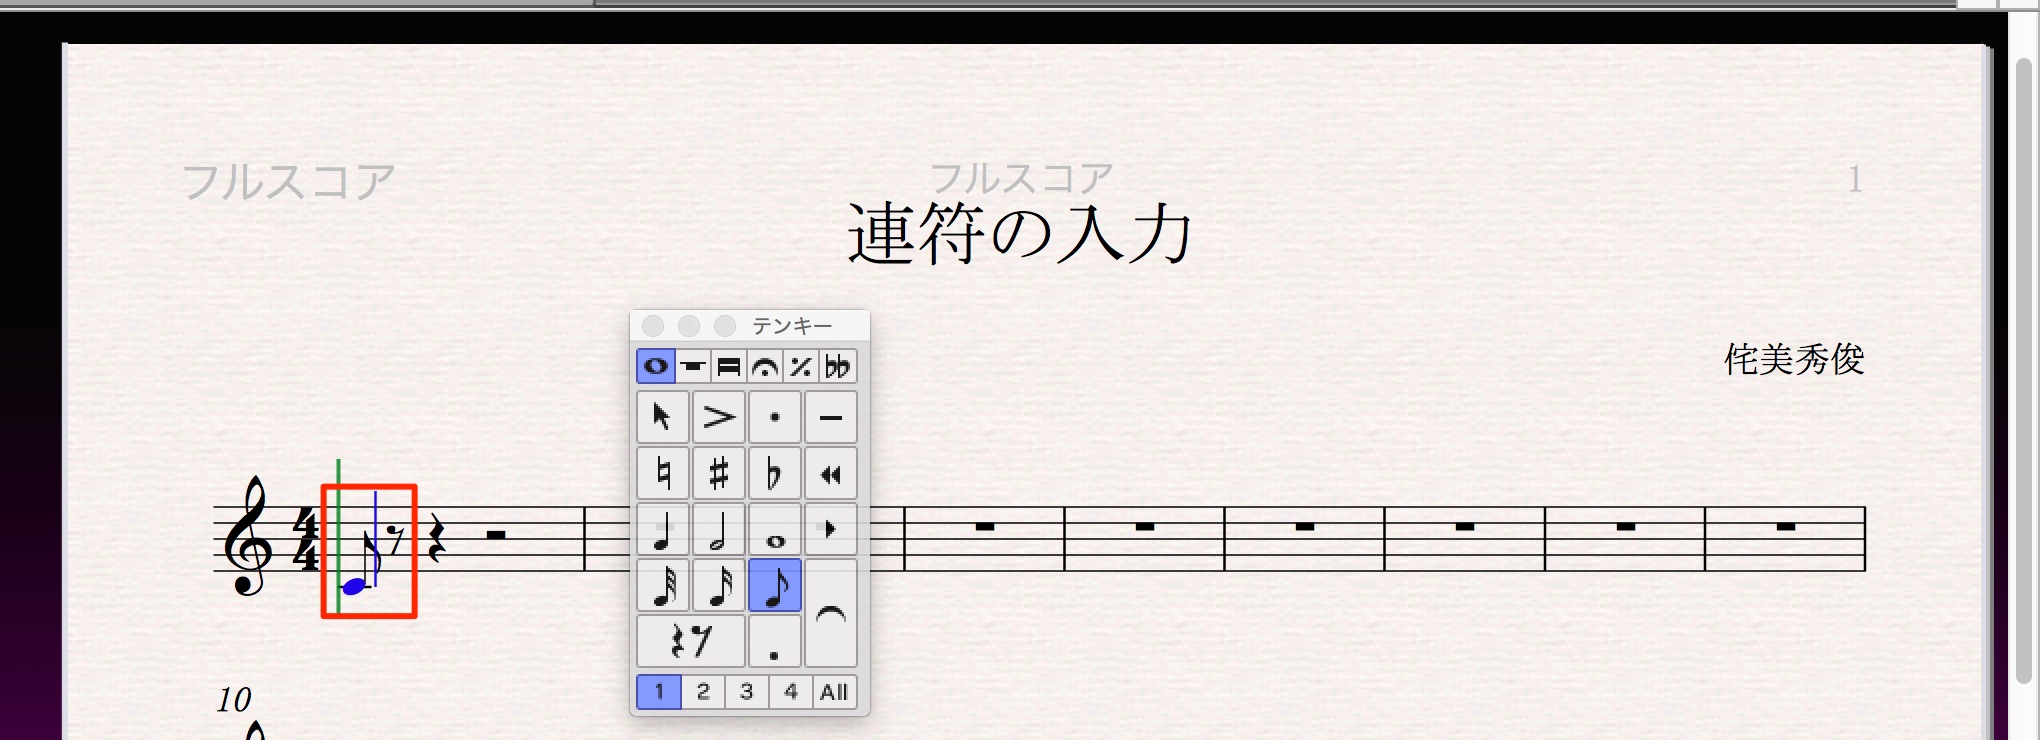The width and height of the screenshot is (2040, 740).
Task: Click the 4/4 time signature
Action: pos(305,539)
